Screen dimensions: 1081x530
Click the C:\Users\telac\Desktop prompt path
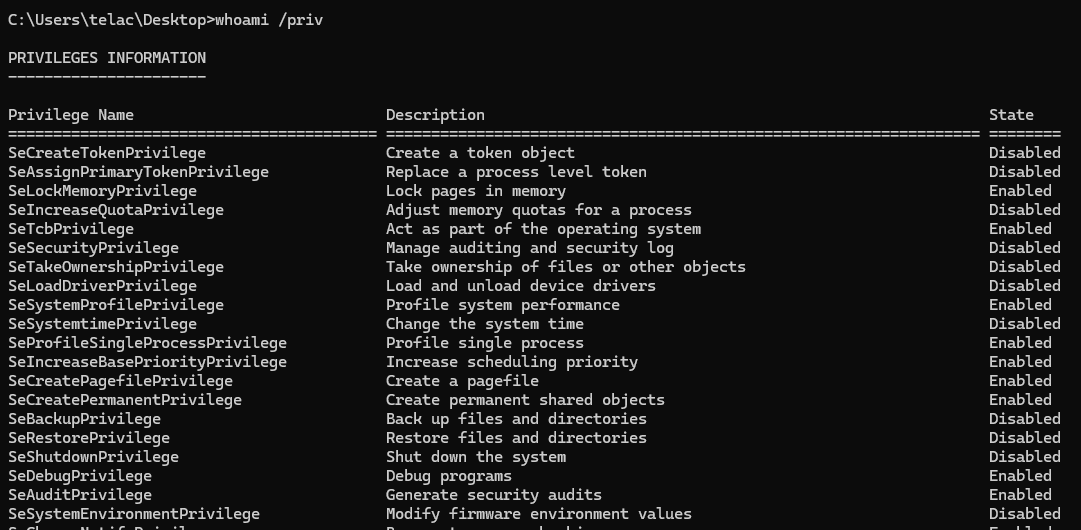coord(107,20)
